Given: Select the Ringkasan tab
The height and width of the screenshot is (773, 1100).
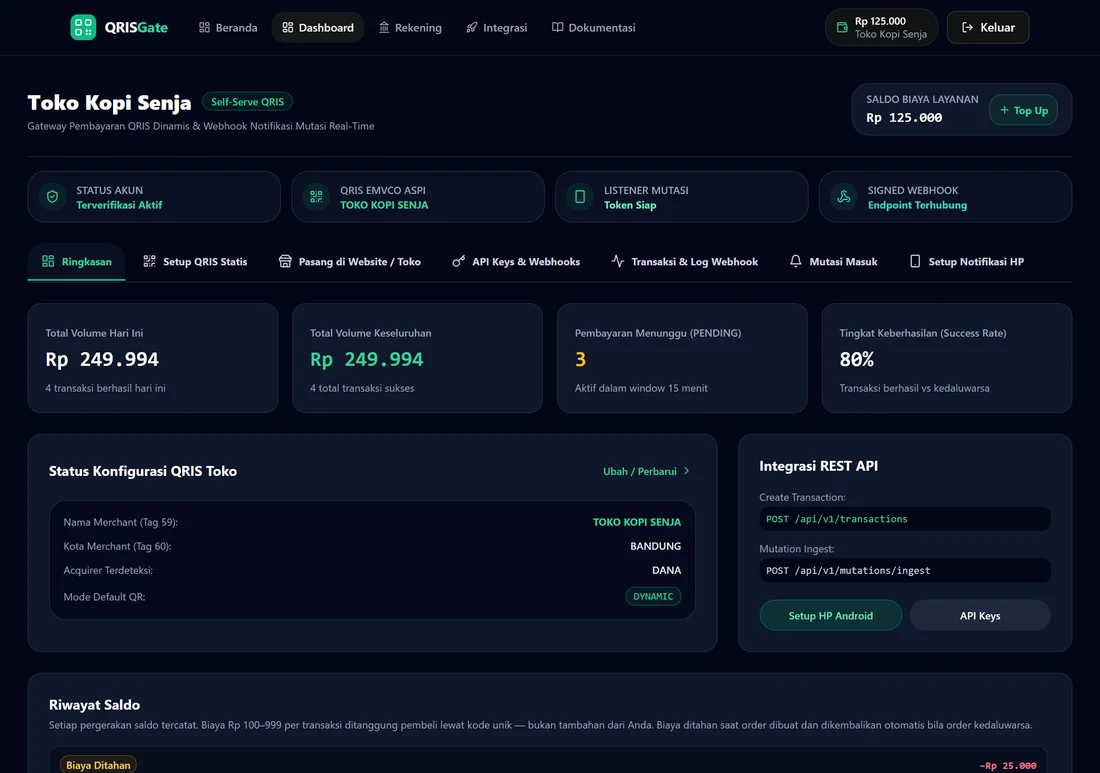Looking at the screenshot, I should [x=76, y=262].
